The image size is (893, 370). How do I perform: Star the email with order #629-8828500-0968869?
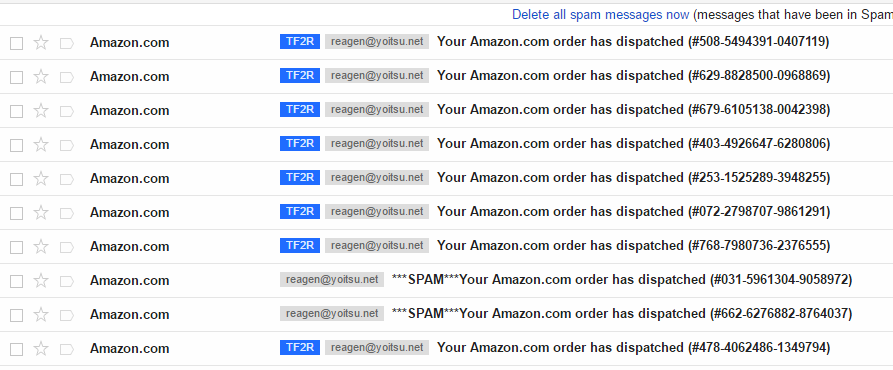click(41, 77)
